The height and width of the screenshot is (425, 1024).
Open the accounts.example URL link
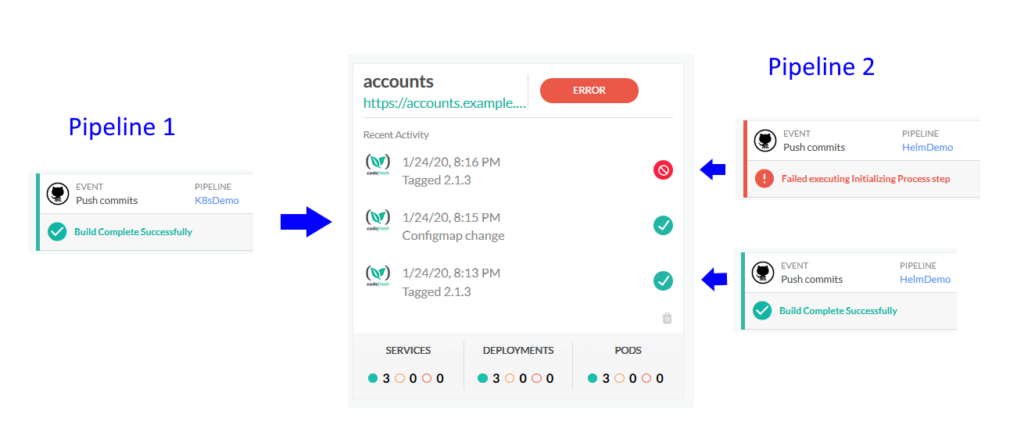[443, 102]
